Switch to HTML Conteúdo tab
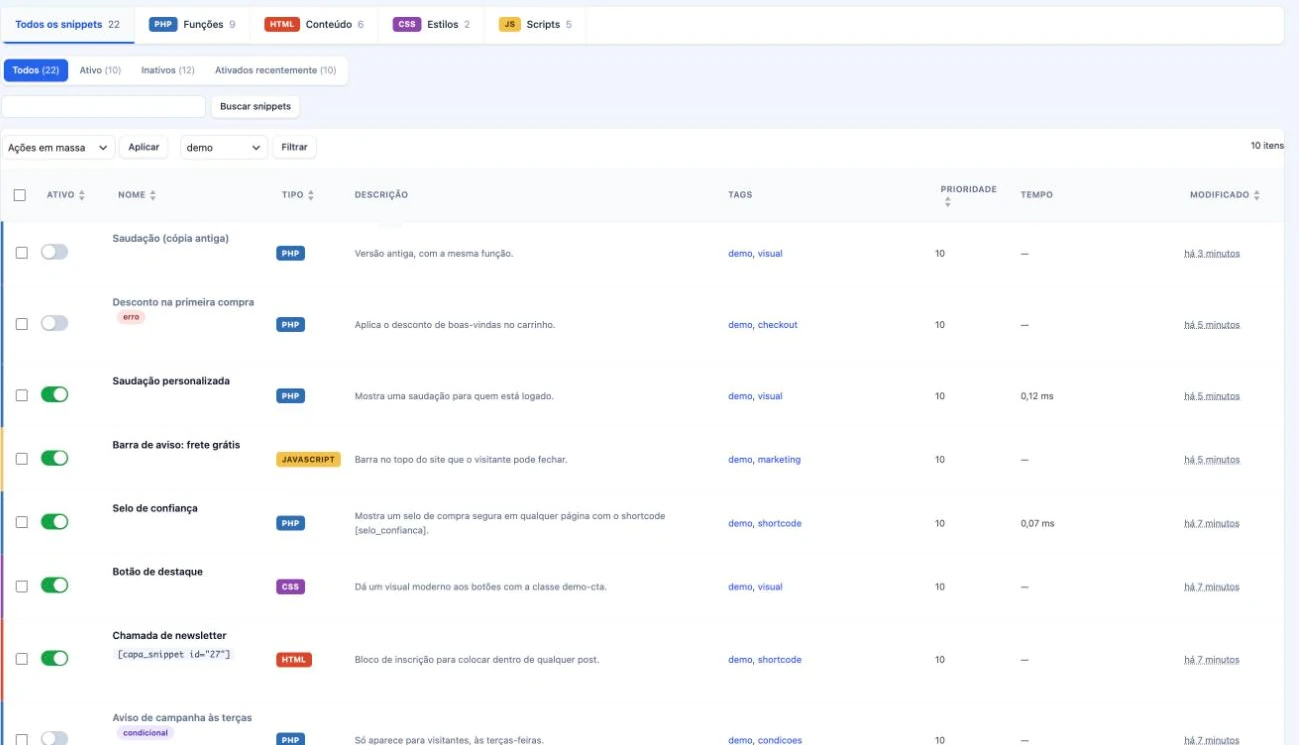 point(314,24)
